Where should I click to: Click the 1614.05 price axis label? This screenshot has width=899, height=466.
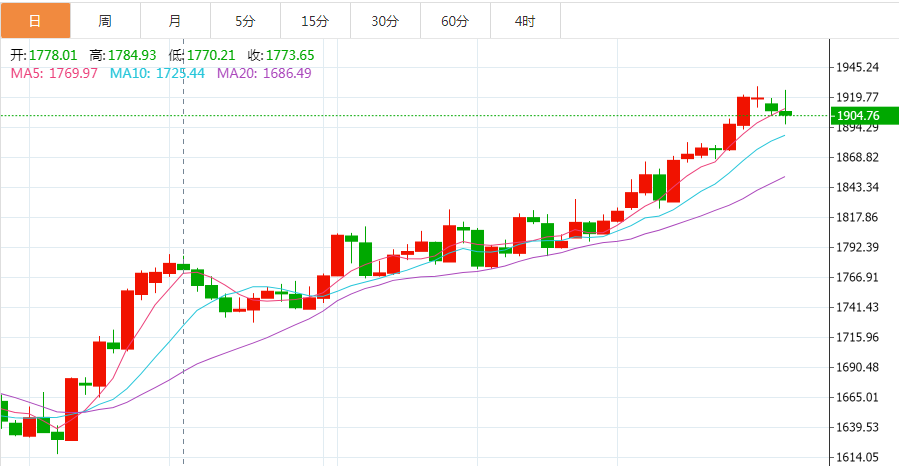(x=860, y=457)
